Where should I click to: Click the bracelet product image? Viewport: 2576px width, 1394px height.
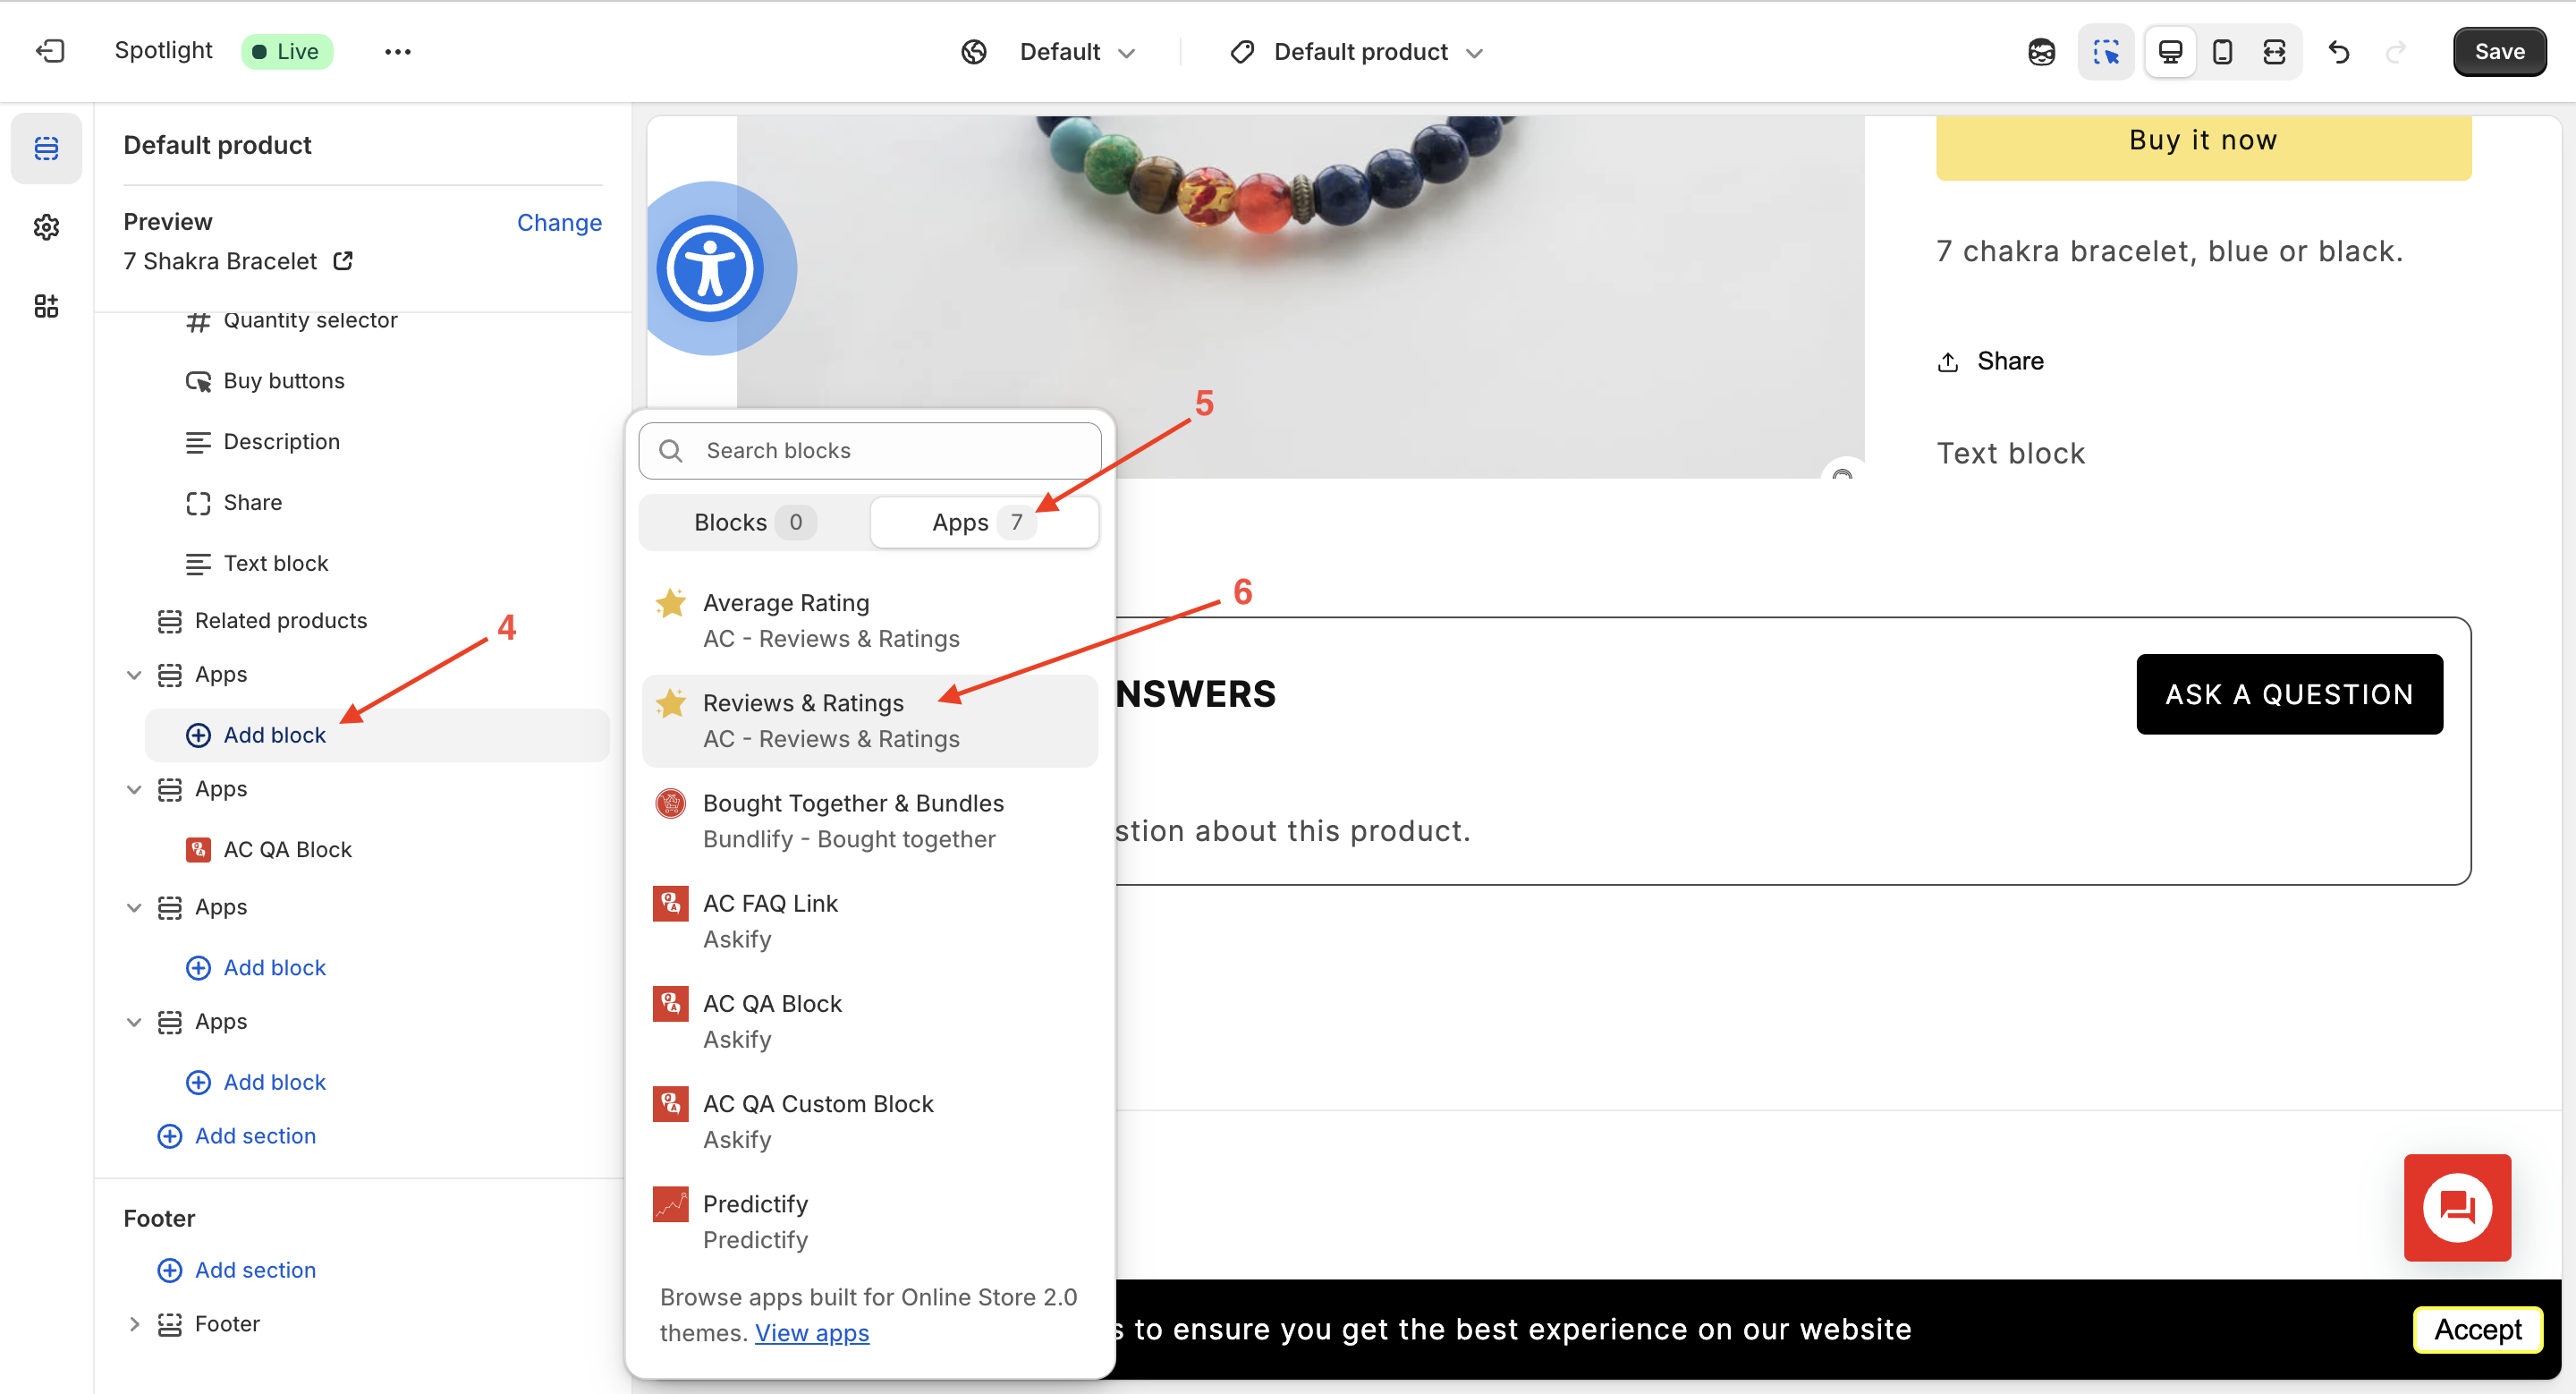[x=1300, y=296]
